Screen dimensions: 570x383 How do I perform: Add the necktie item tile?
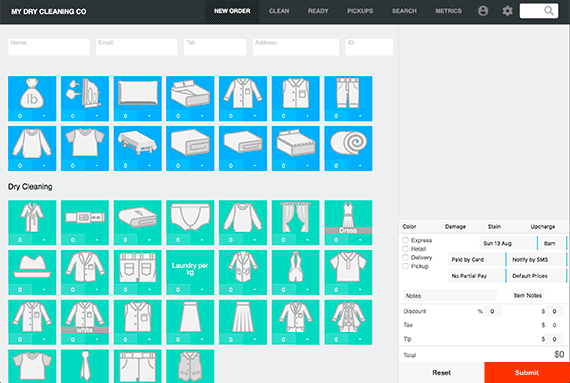(85, 366)
